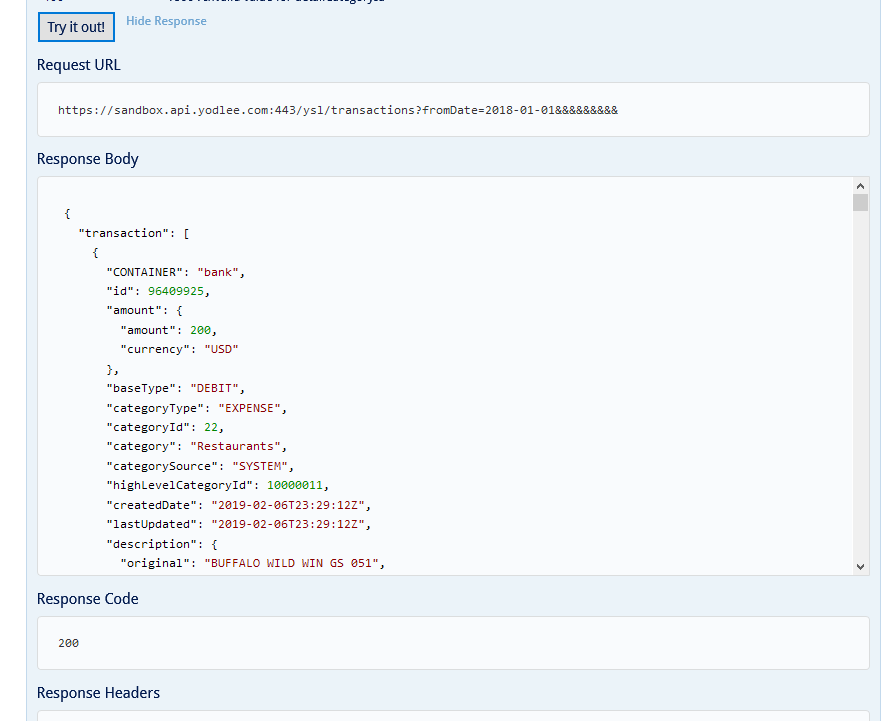Screen dimensions: 887x721
Task: Click the Request URL heading
Action: 79,65
